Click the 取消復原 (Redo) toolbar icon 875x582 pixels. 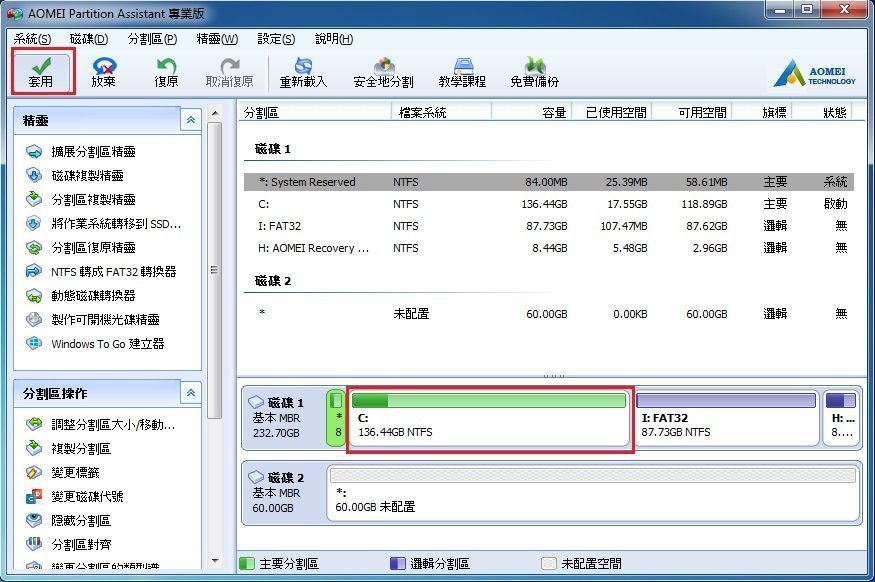[229, 71]
